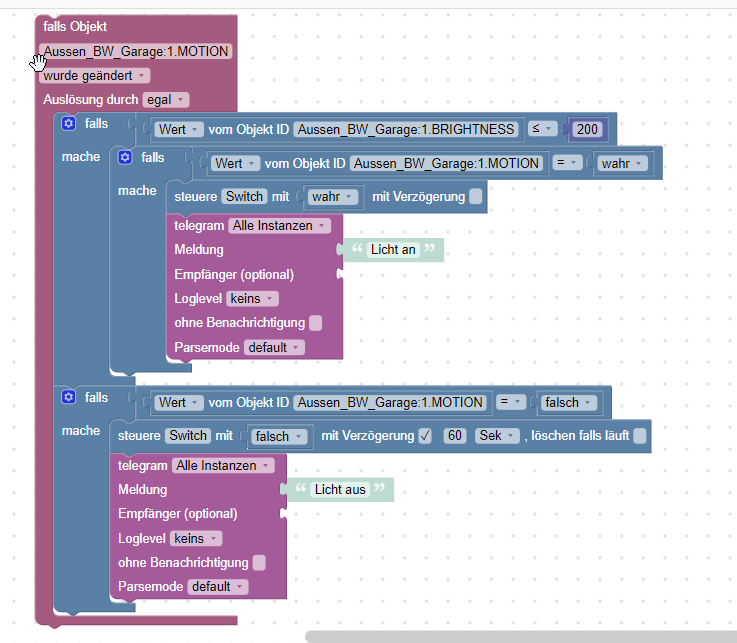Select 'Auslösung durch' label text
The image size is (737, 643).
coord(91,100)
